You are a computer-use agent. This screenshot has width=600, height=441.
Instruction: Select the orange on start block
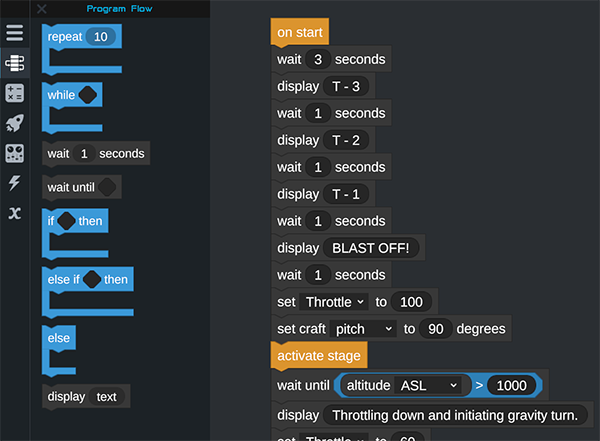299,32
